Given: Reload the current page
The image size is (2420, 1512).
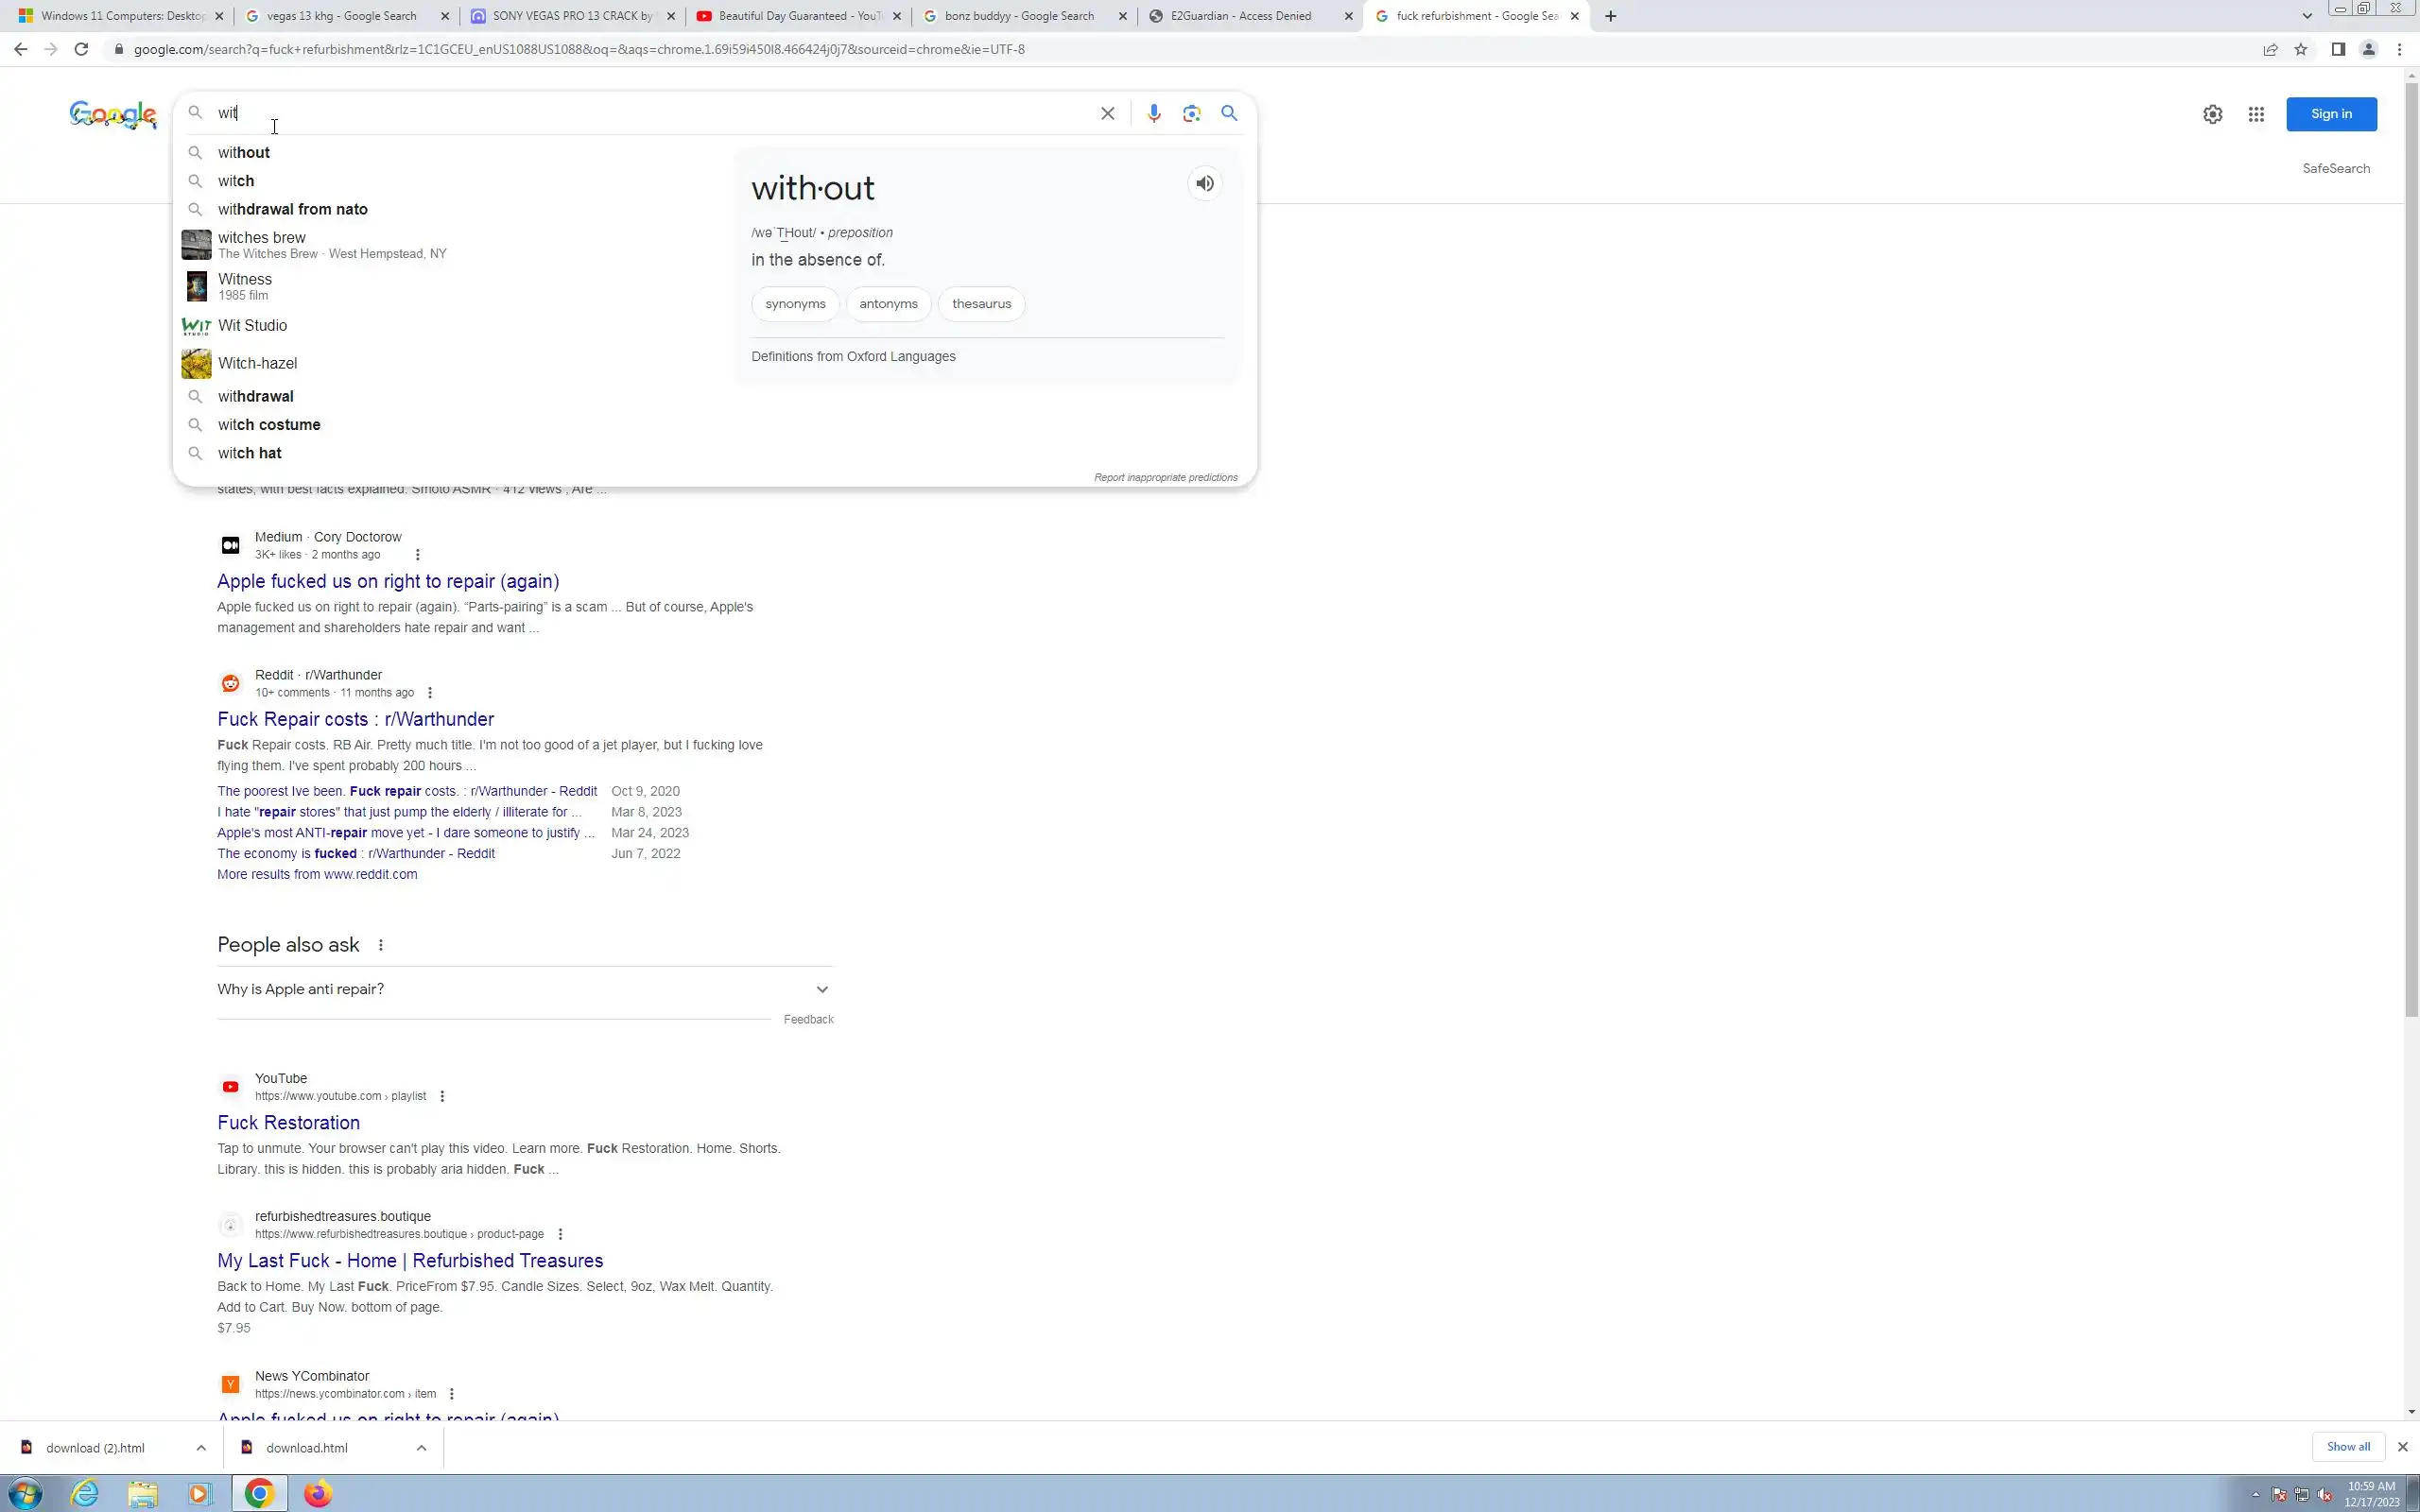Looking at the screenshot, I should [x=81, y=49].
